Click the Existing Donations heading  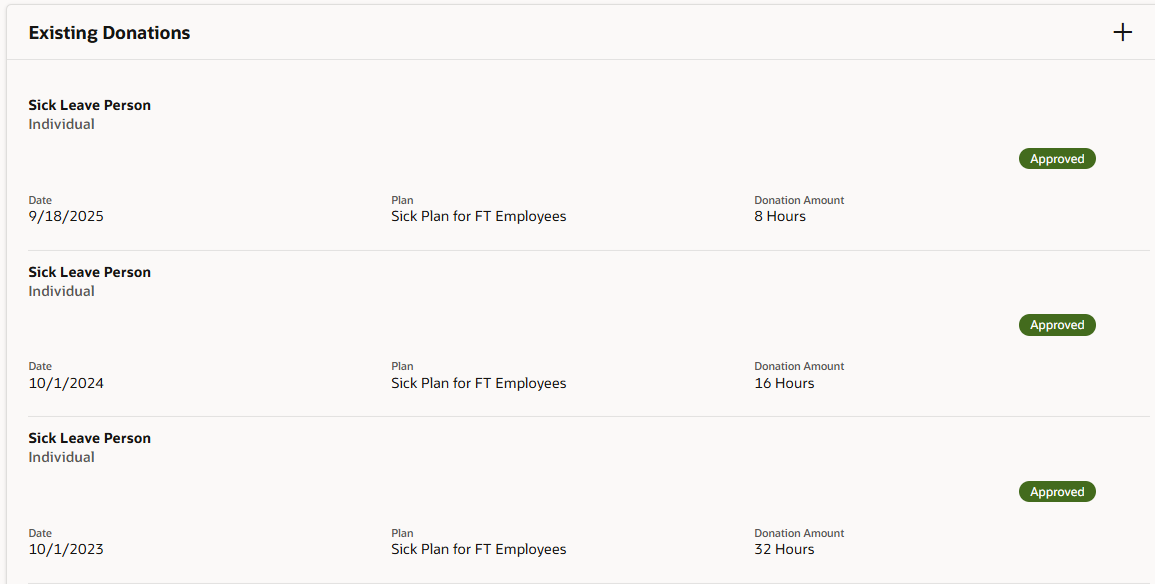pos(109,33)
